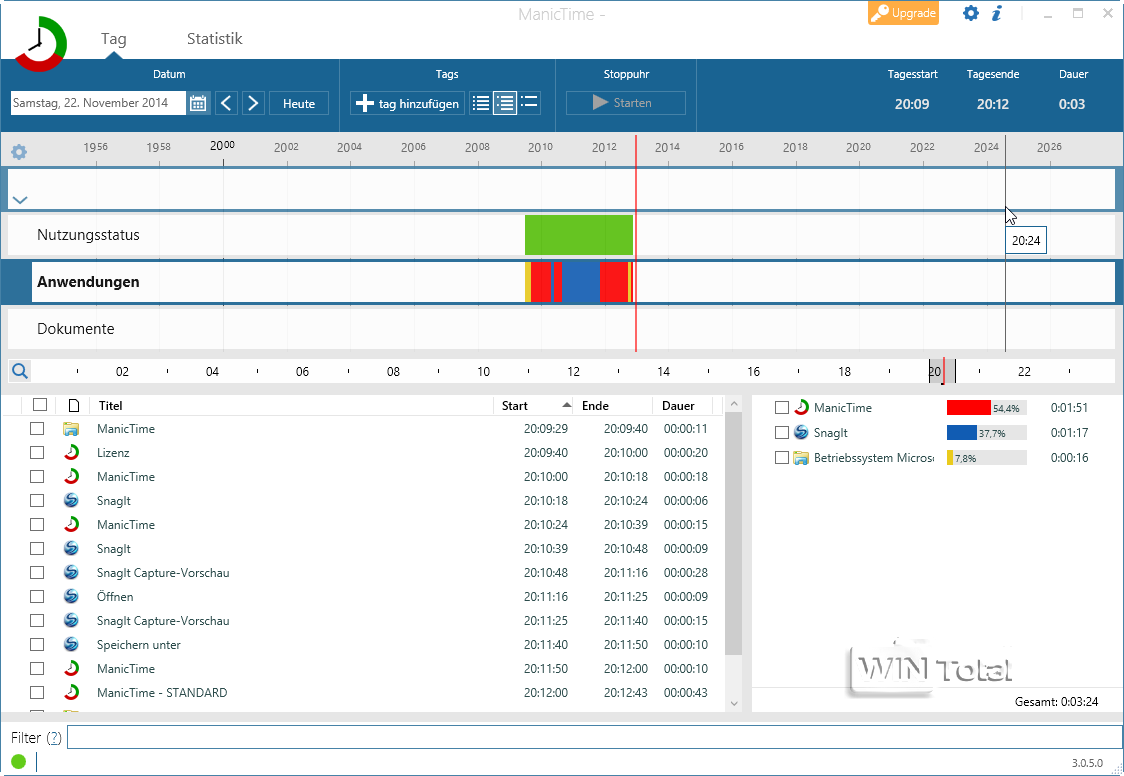
Task: Open settings gear in title bar
Action: click(x=970, y=13)
